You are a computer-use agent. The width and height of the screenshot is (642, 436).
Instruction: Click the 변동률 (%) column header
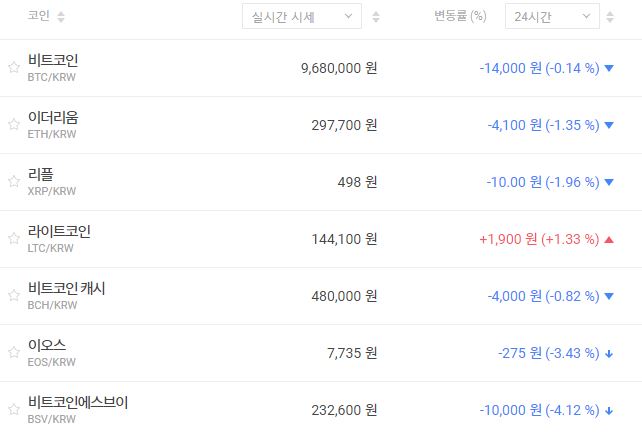coord(459,17)
